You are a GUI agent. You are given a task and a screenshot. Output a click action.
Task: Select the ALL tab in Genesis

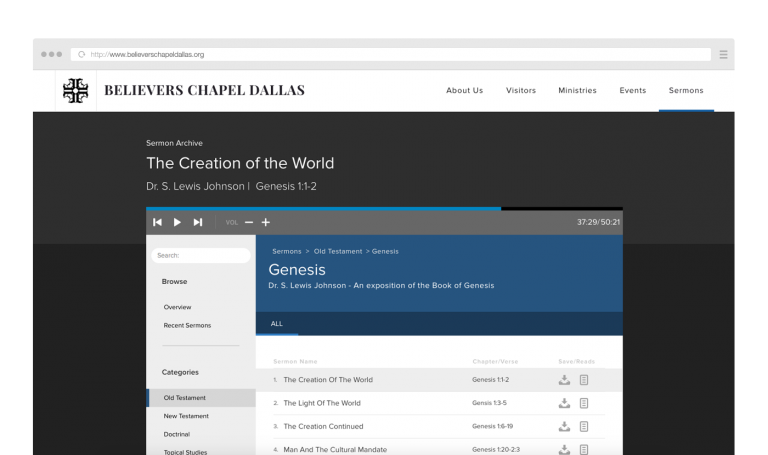tap(277, 324)
